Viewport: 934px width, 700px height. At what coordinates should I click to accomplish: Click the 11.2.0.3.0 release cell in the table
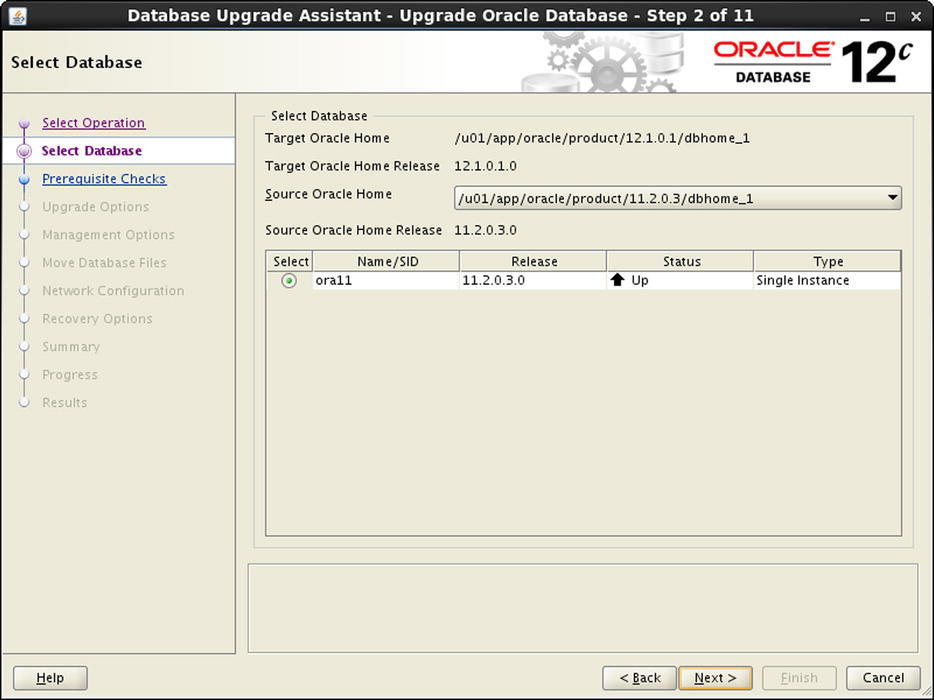tap(533, 281)
